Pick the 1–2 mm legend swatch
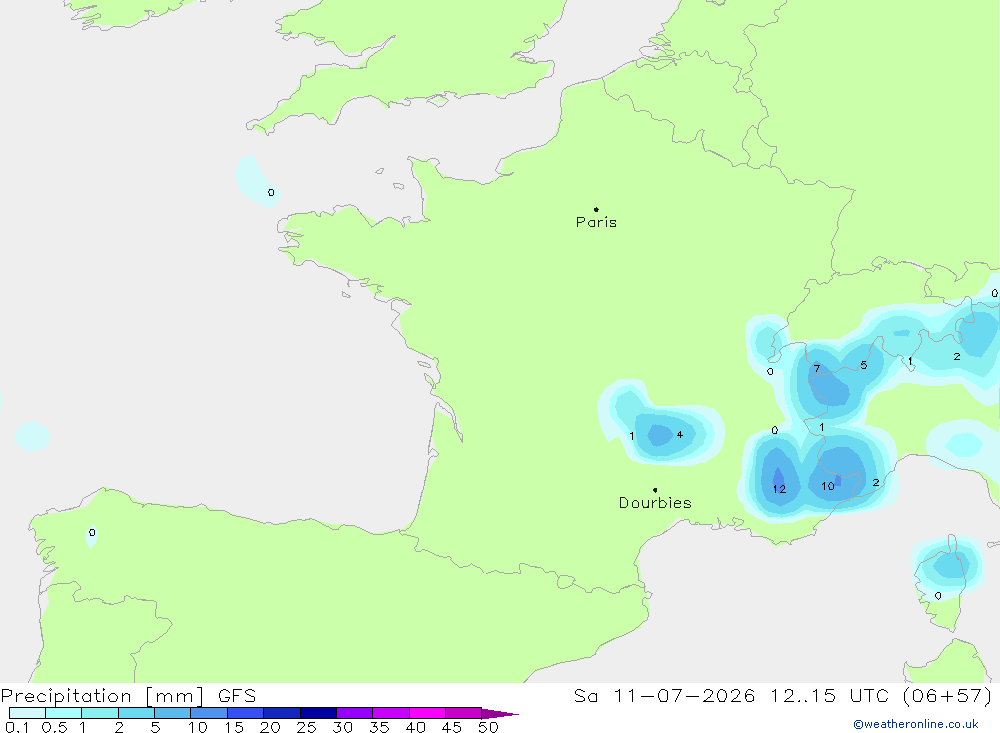Screen dimensions: 1000x733 [x=100, y=713]
